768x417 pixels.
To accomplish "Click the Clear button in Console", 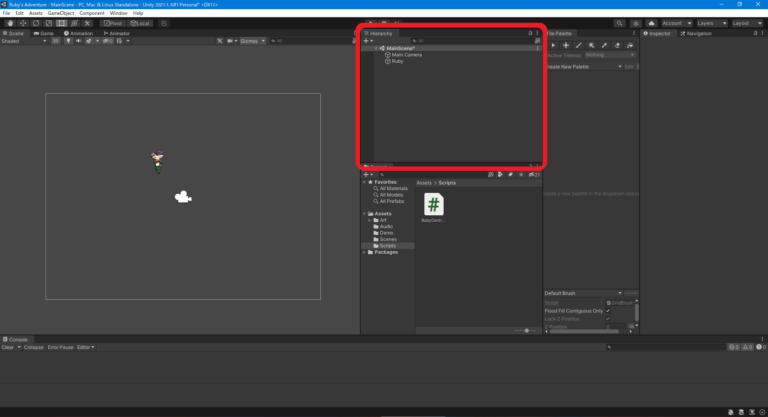I will coord(7,347).
